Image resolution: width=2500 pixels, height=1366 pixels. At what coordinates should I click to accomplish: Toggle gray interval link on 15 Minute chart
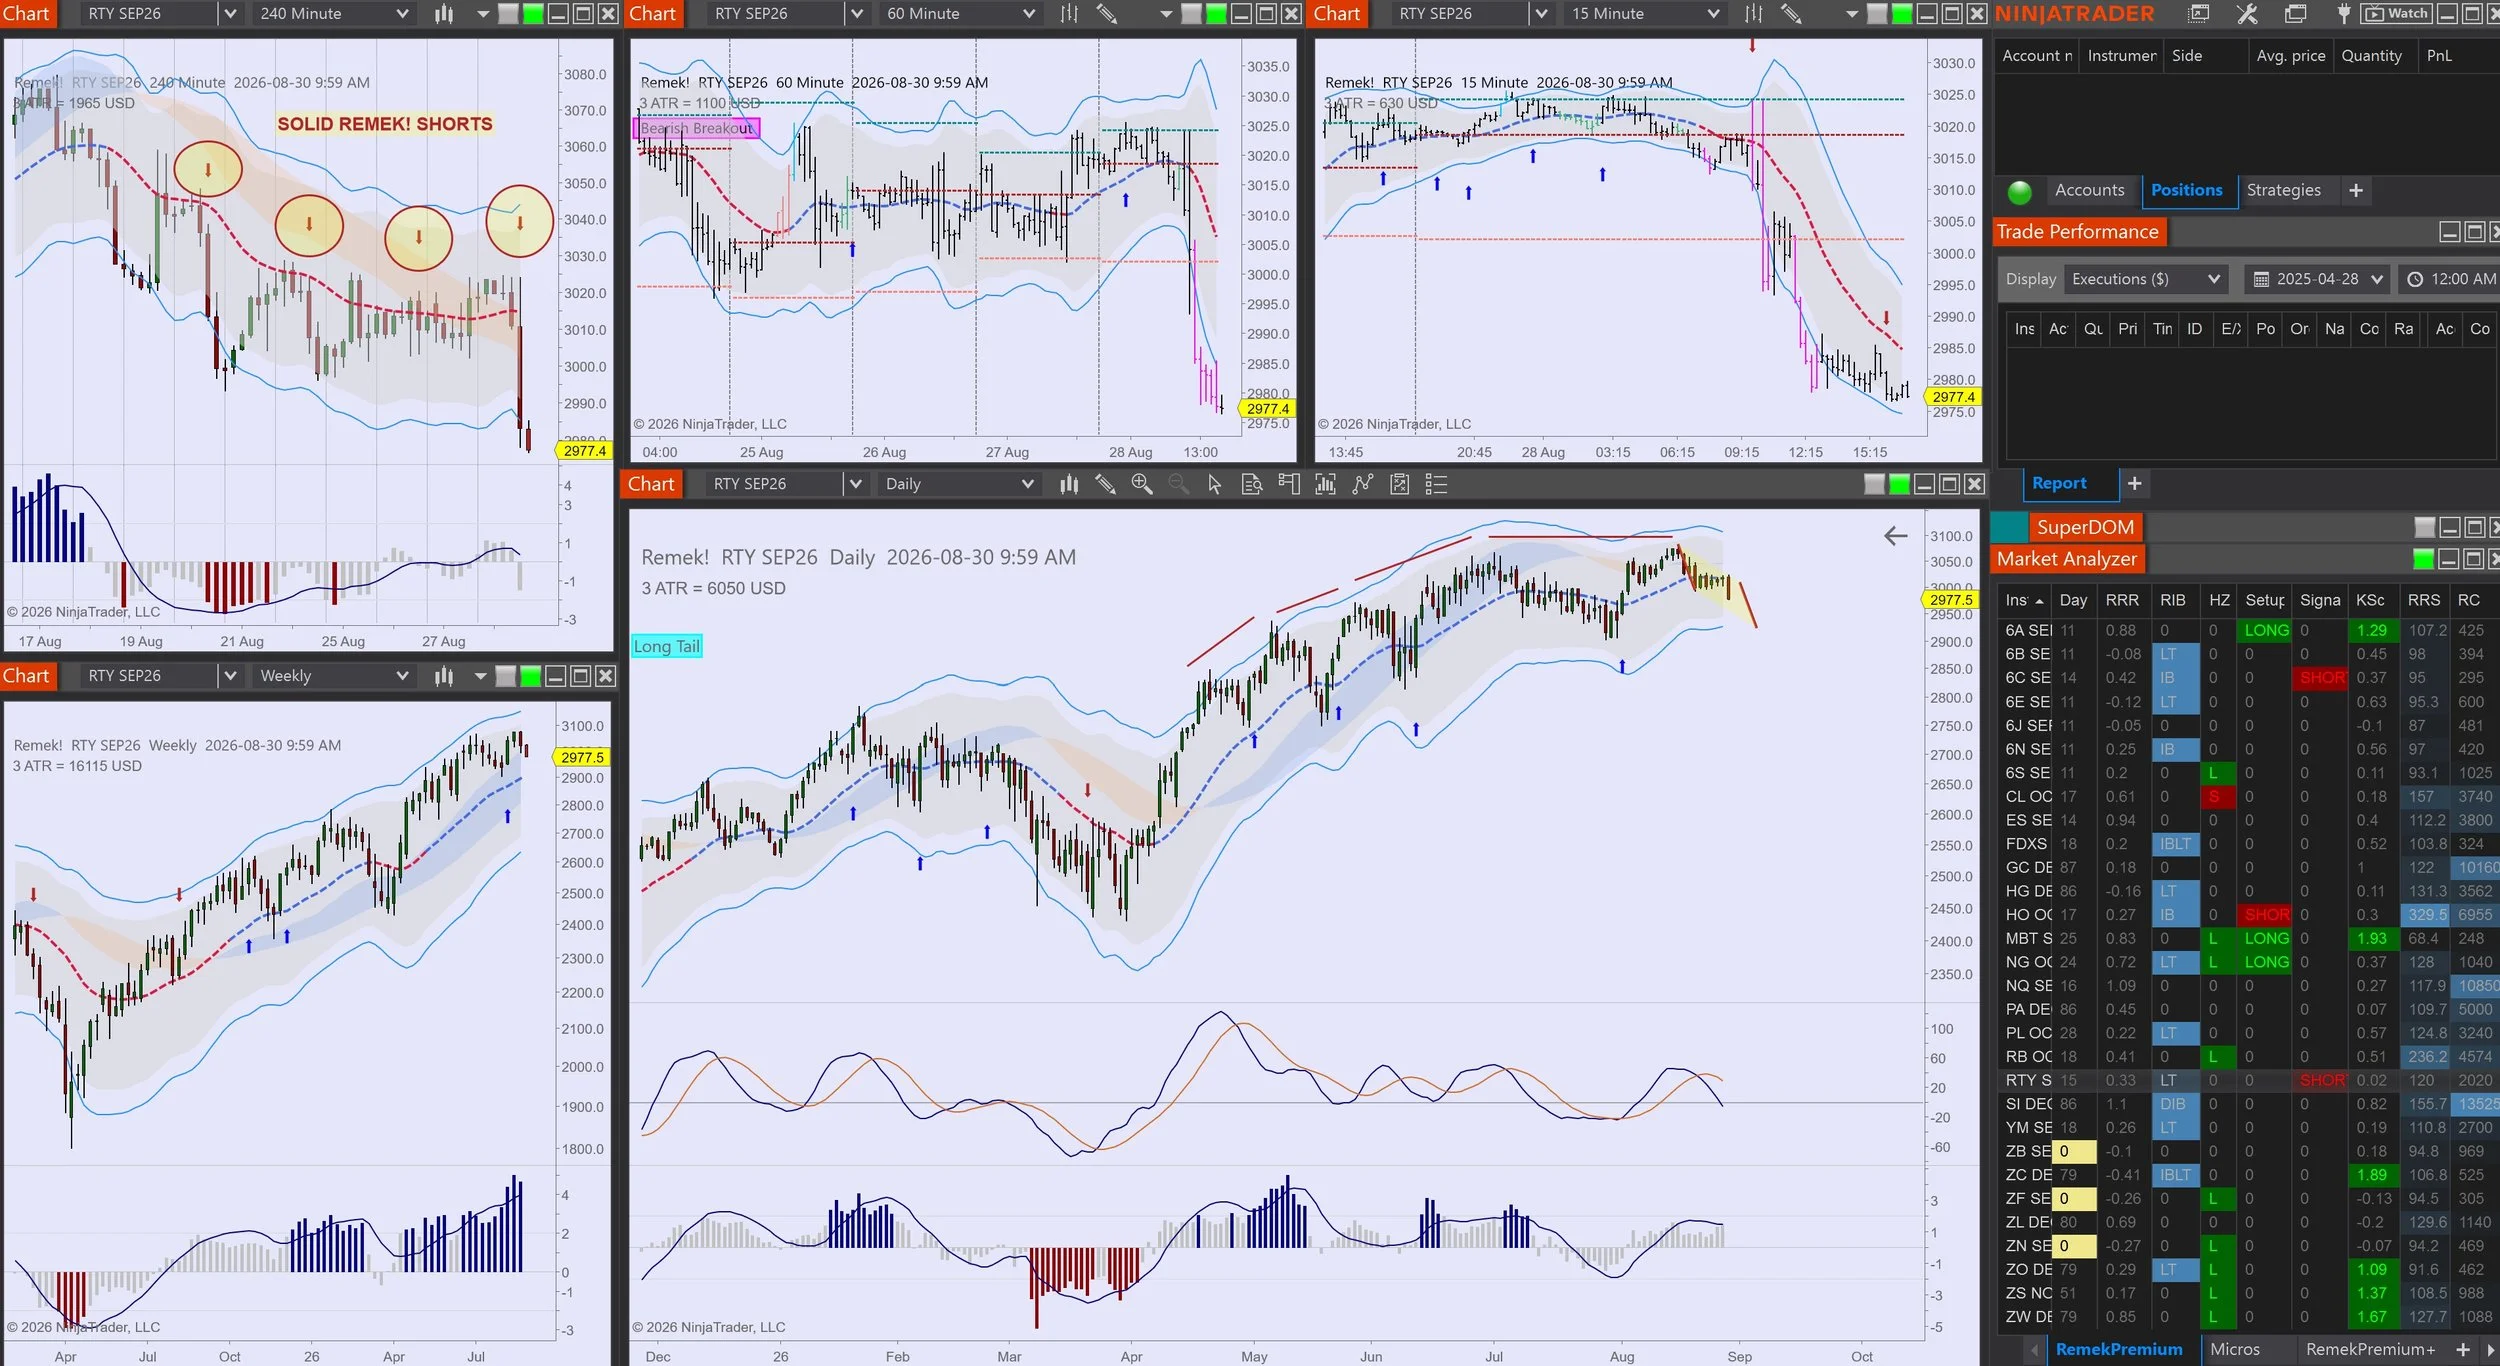pyautogui.click(x=1877, y=14)
